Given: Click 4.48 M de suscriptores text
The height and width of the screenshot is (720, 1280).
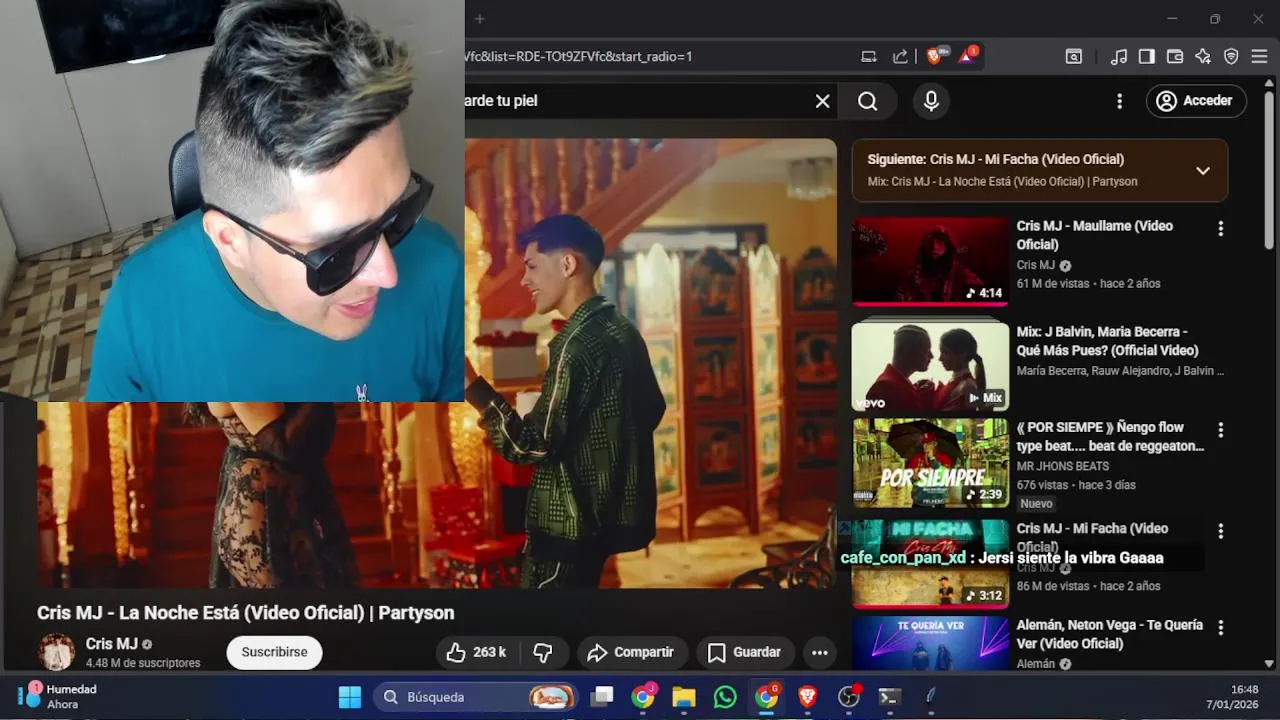Looking at the screenshot, I should point(143,663).
